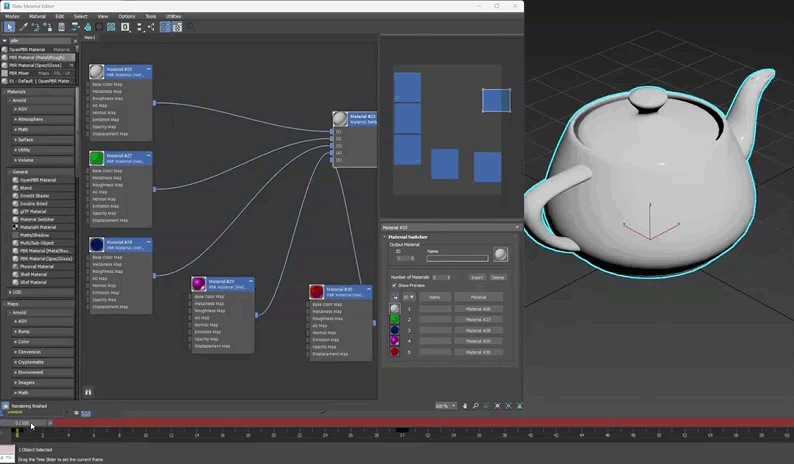Toggle Show Shaded Material in Viewport icon
Screen dimensions: 794x464
click(99, 27)
